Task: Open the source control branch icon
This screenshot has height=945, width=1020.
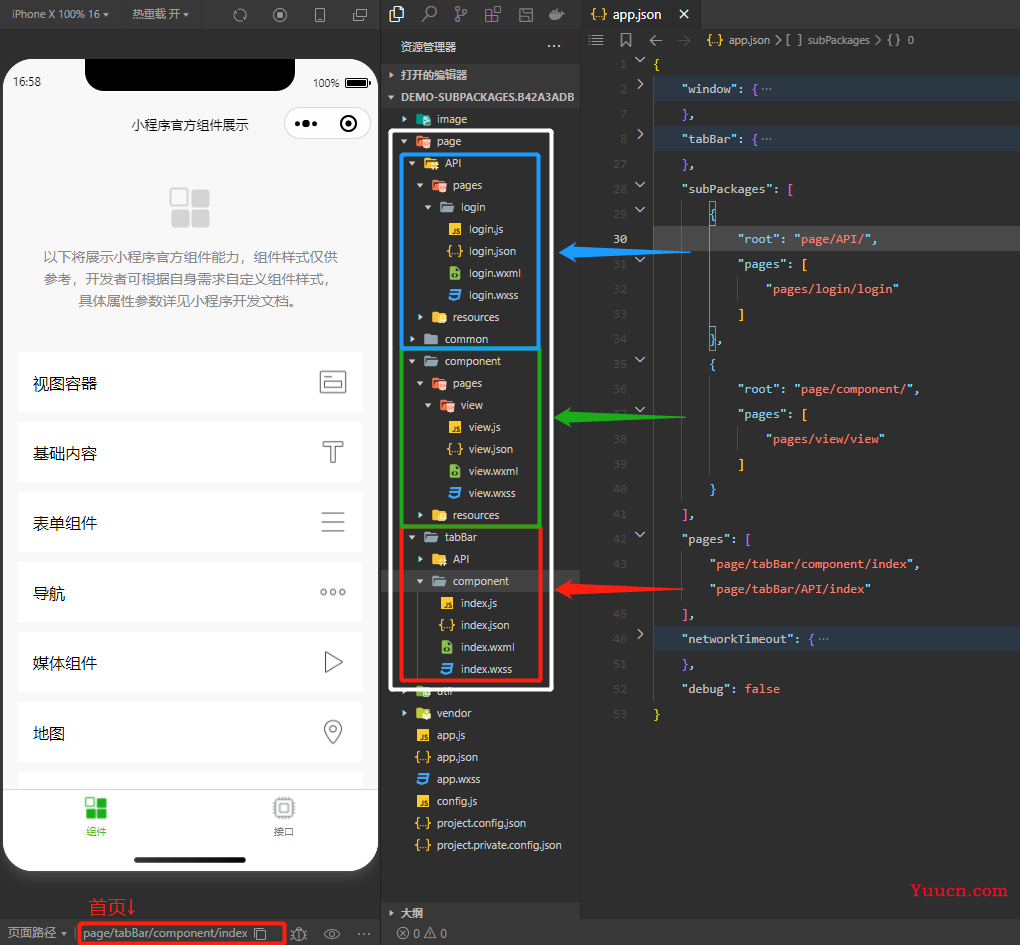Action: click(461, 14)
